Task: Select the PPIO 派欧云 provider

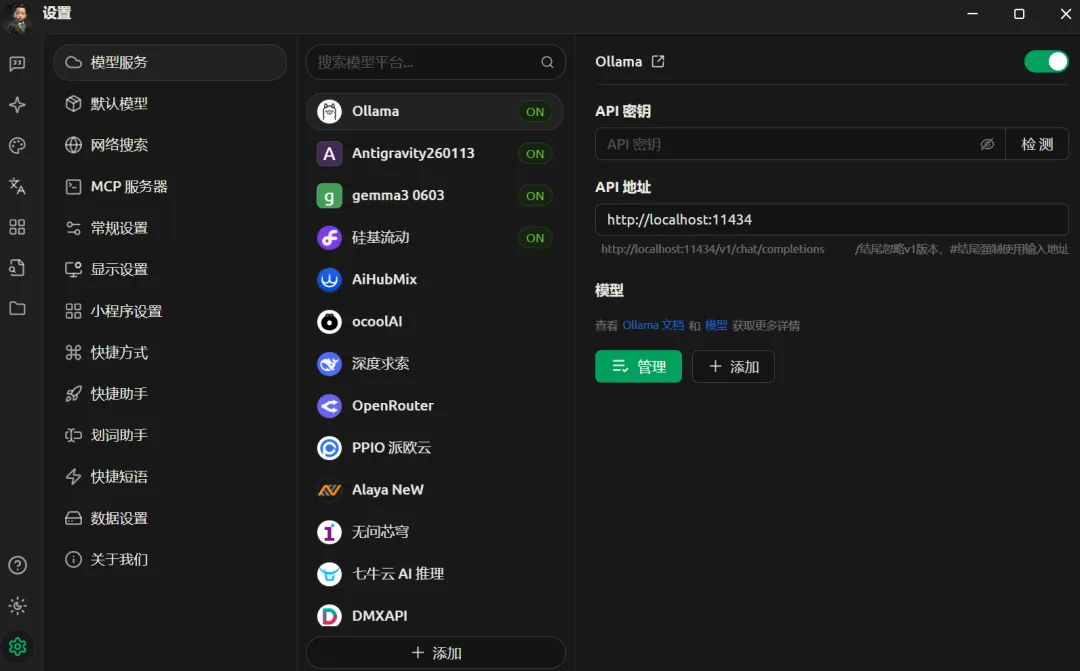Action: (x=435, y=447)
